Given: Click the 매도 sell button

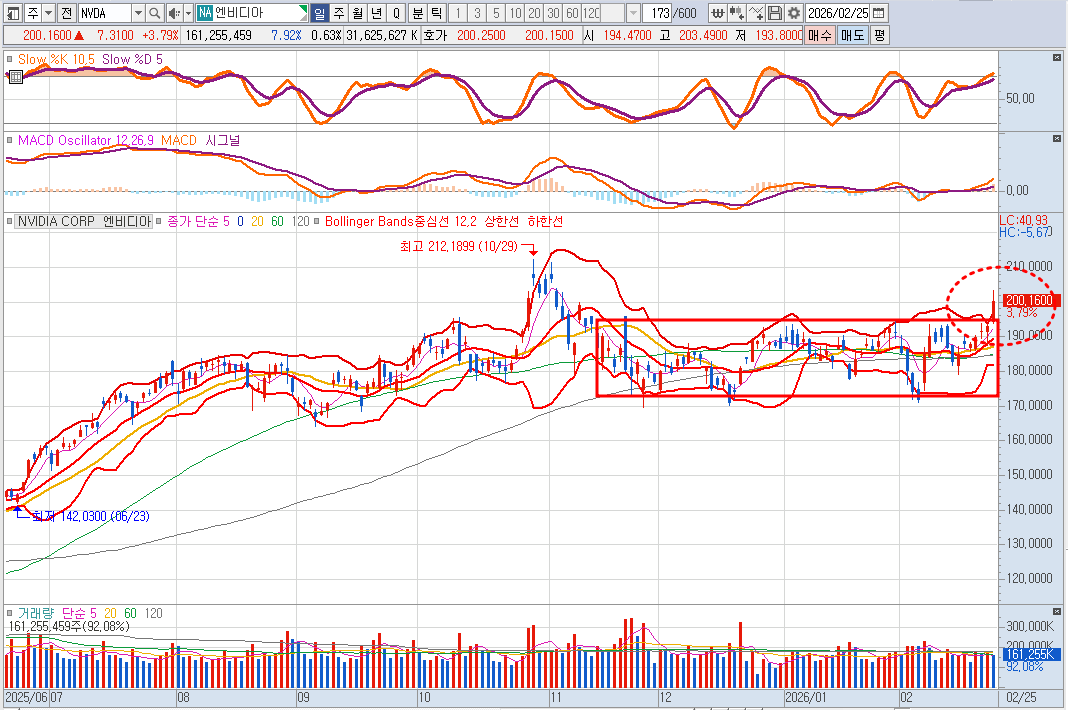Looking at the screenshot, I should point(852,34).
